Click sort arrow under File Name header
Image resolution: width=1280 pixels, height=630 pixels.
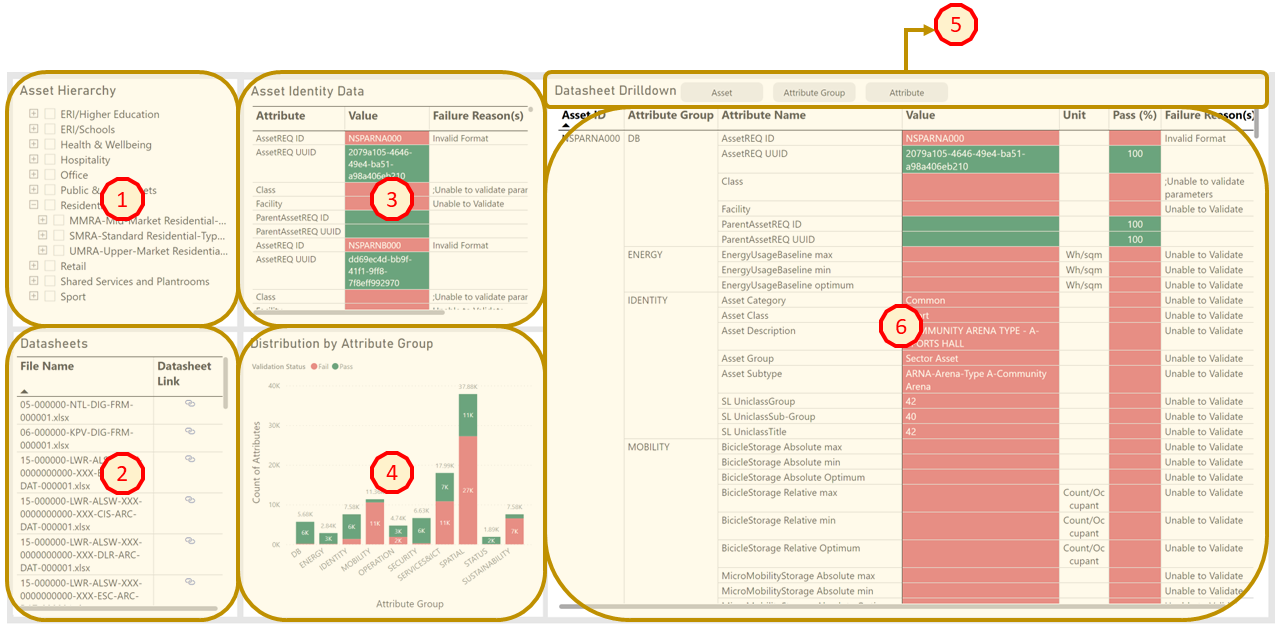24,392
